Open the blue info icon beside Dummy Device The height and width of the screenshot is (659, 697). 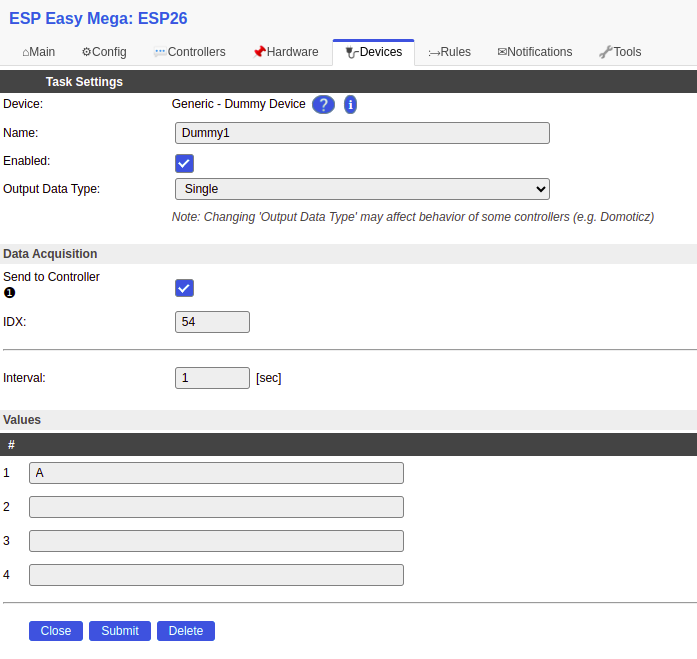coord(350,104)
